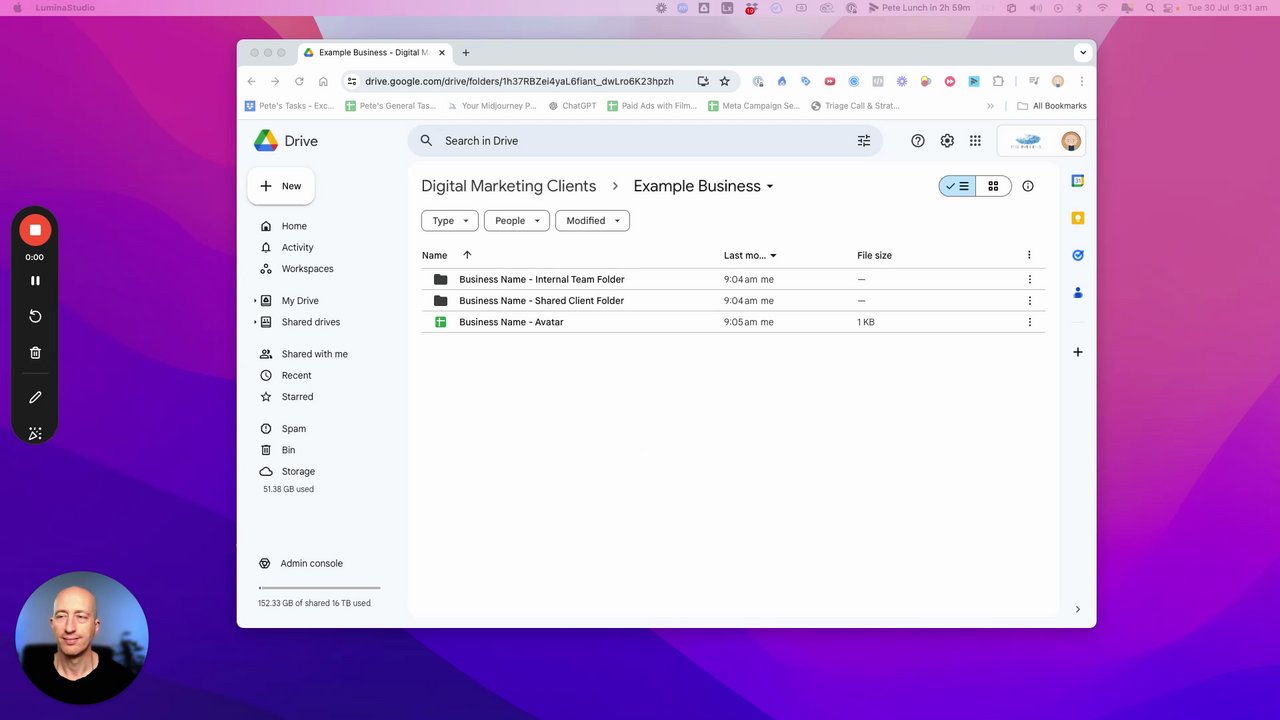Image resolution: width=1280 pixels, height=720 pixels.
Task: Open the ChatGPT bookmark
Action: click(572, 106)
